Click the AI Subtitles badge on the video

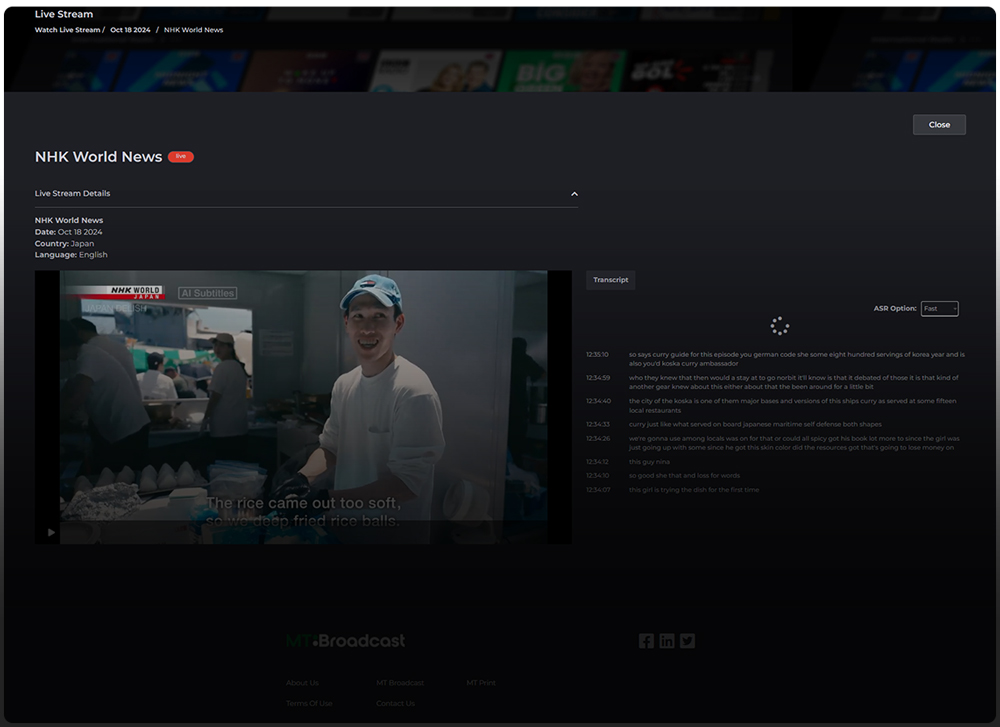[209, 292]
